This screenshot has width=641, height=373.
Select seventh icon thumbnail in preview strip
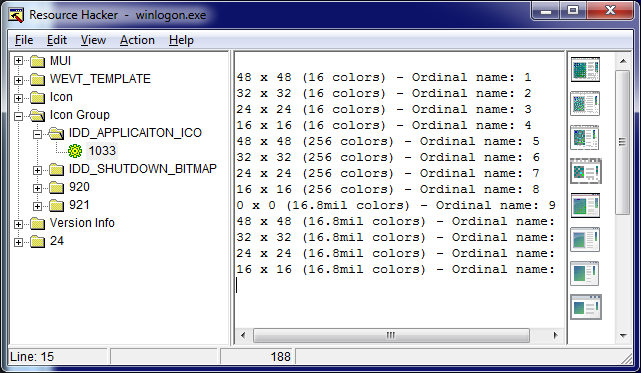click(585, 274)
